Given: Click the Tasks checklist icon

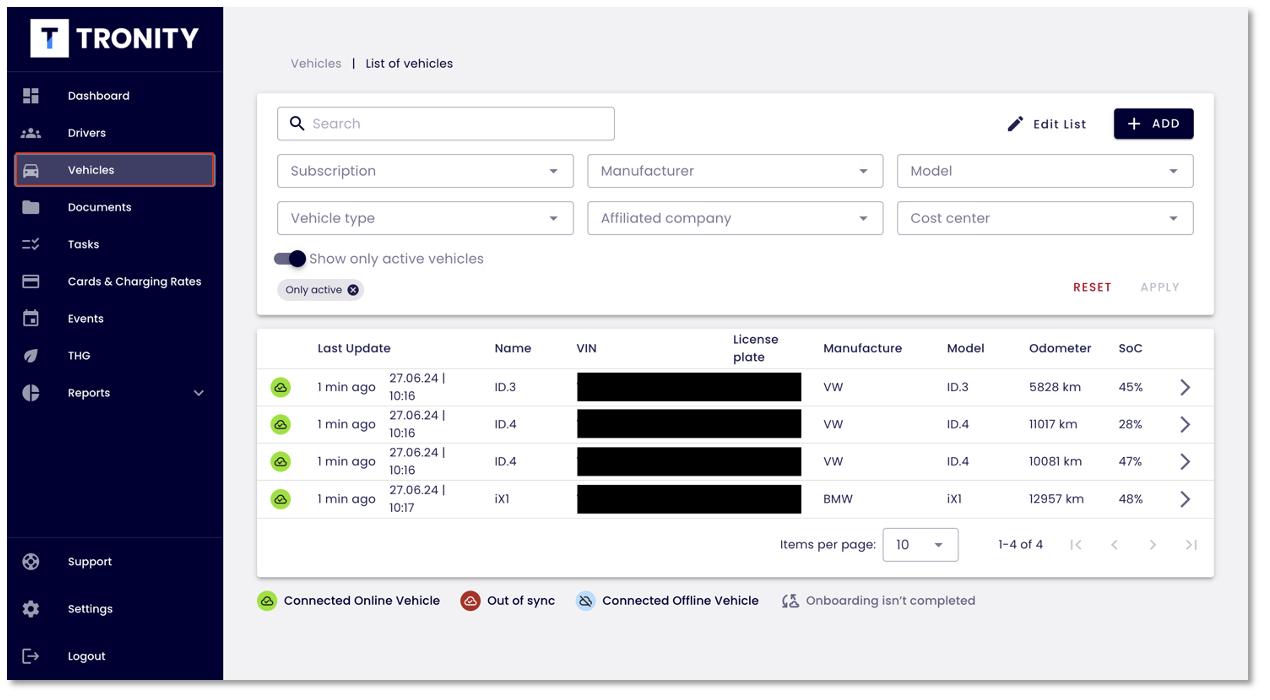Looking at the screenshot, I should (31, 244).
